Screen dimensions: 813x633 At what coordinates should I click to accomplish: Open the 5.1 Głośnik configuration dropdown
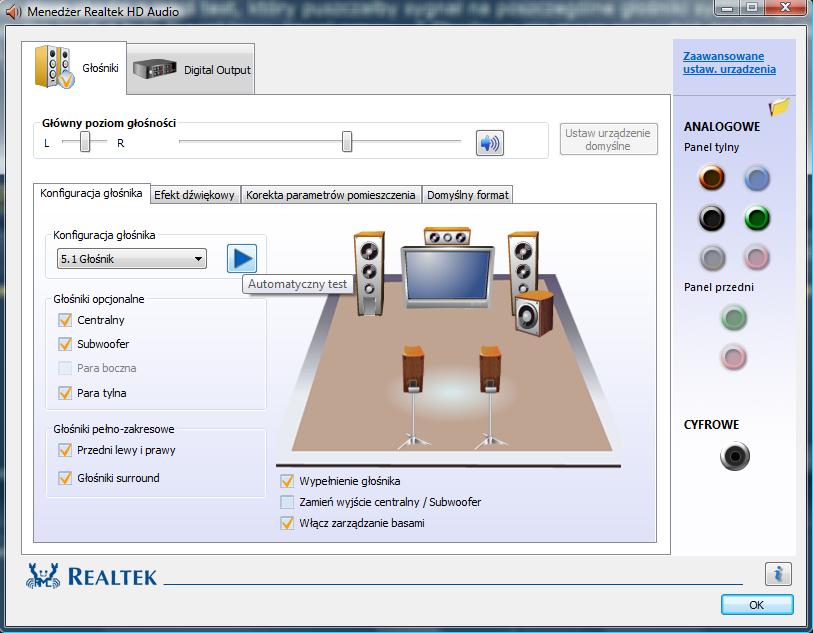pos(132,259)
